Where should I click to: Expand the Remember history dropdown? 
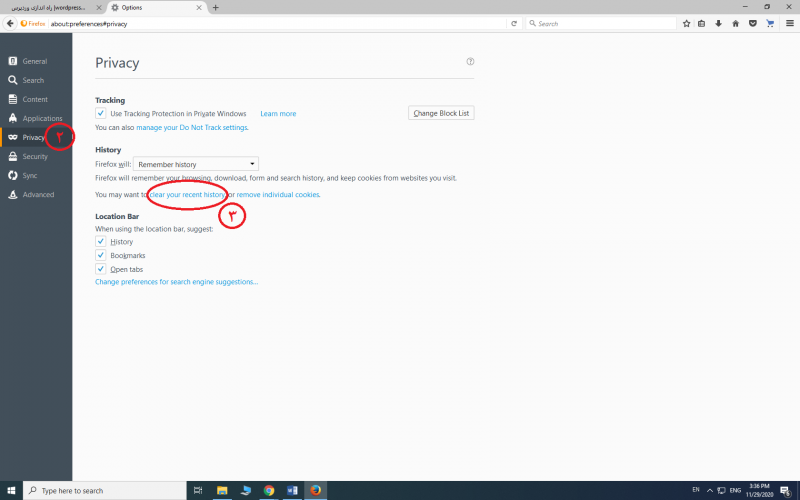(196, 164)
